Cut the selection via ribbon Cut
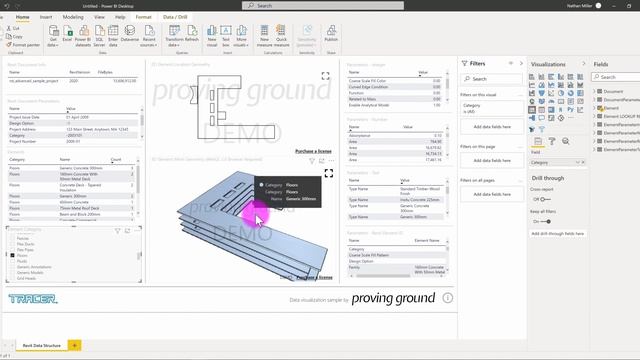The height and width of the screenshot is (360, 640). pyautogui.click(x=13, y=28)
